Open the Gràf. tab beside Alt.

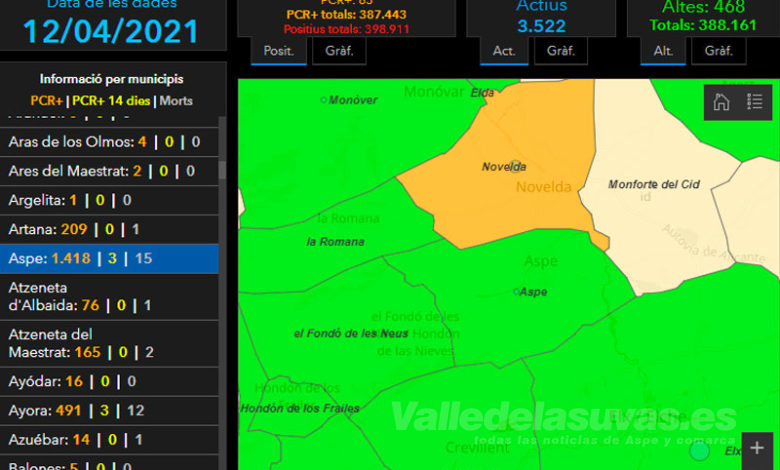tap(719, 51)
